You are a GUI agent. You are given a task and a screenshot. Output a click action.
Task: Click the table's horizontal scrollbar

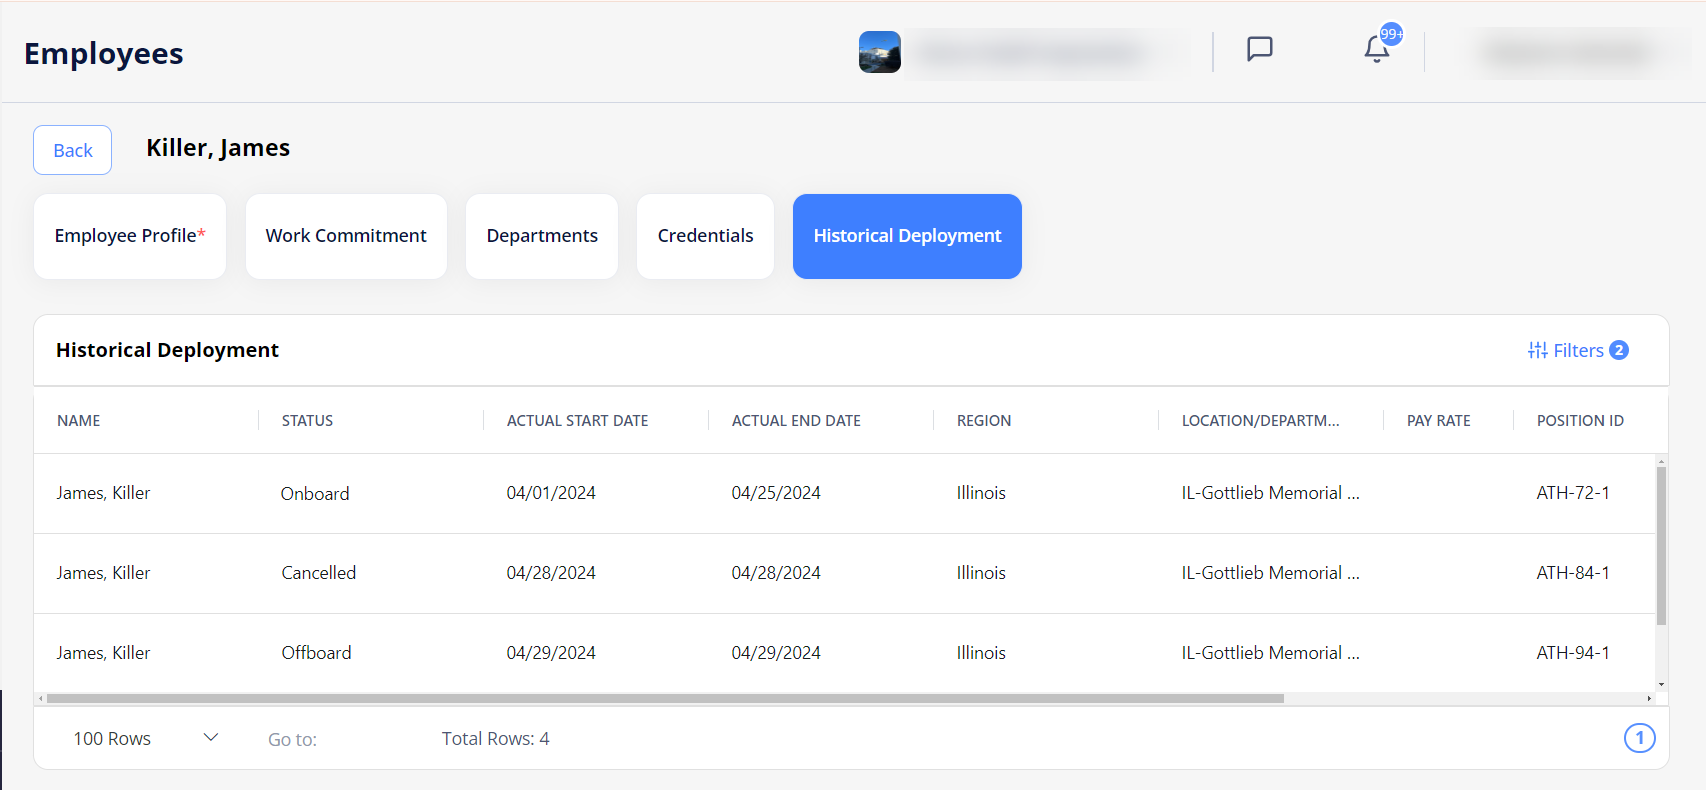tap(665, 698)
